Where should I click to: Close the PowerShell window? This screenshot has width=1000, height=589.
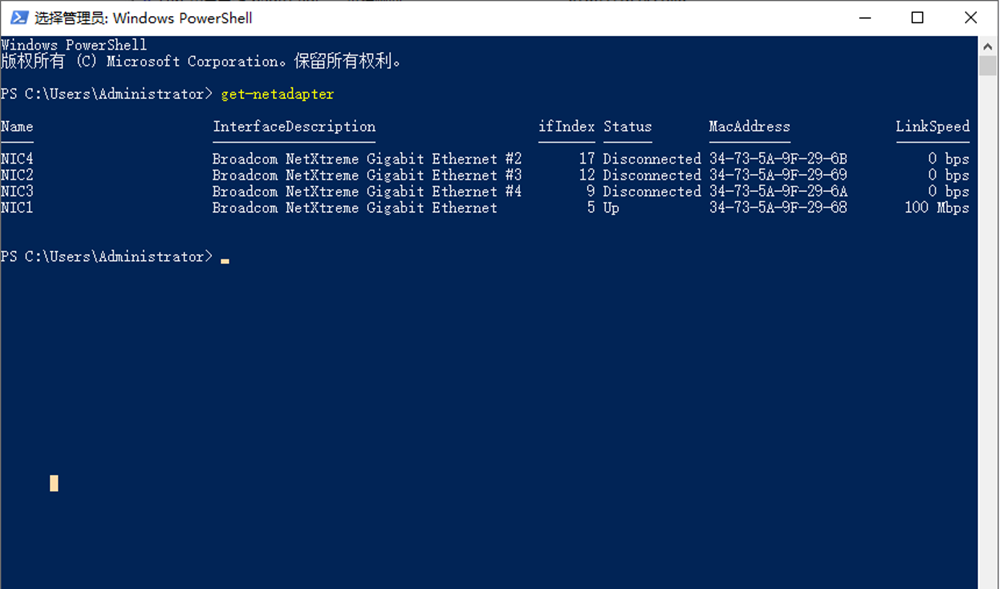point(971,17)
